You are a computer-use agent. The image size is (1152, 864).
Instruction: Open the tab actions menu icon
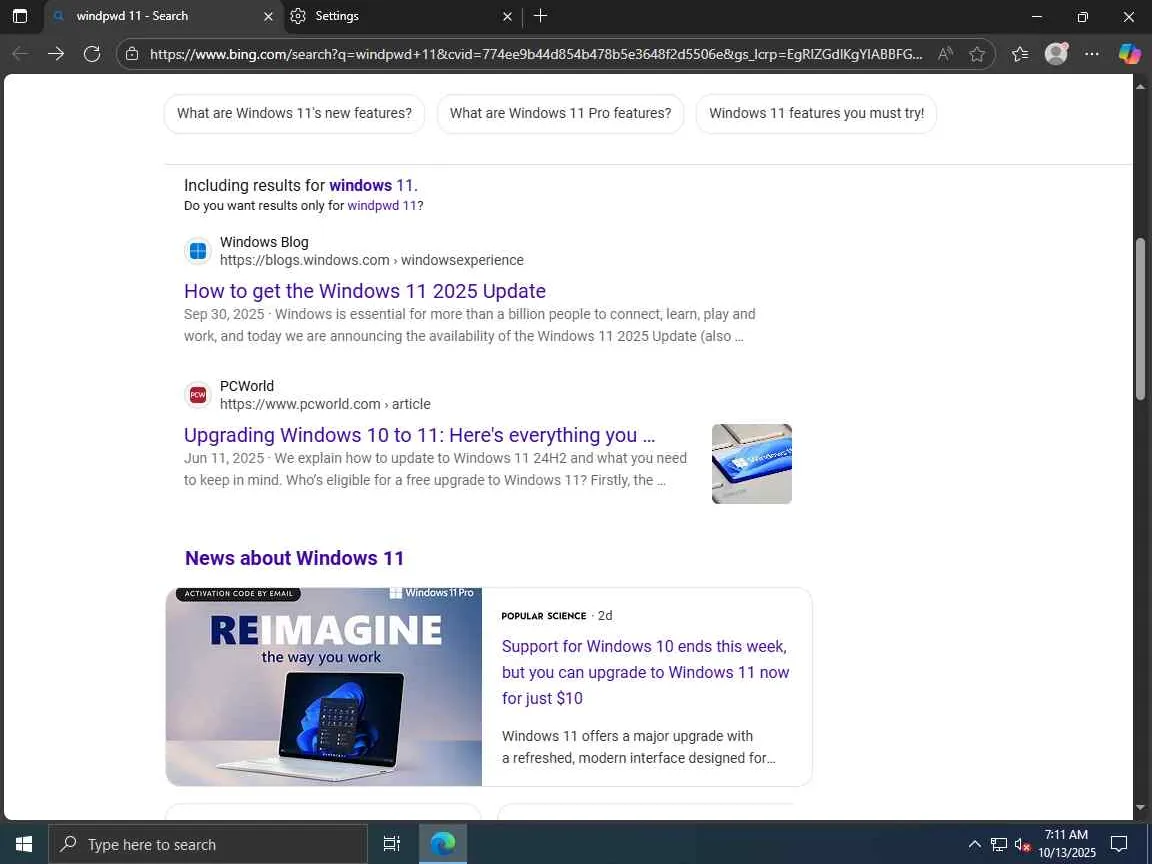20,16
